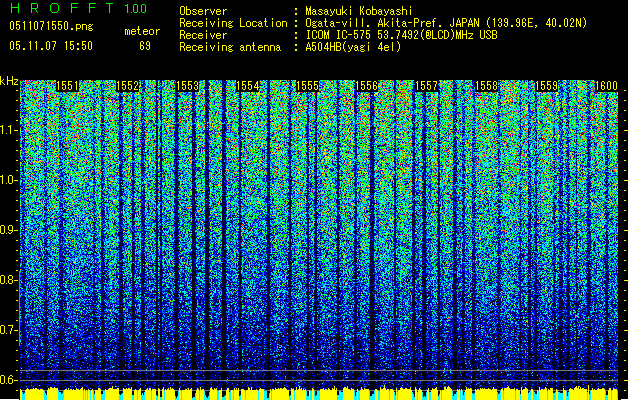Click the 1.0 frequency axis label
The image size is (629, 400).
pyautogui.click(x=8, y=180)
